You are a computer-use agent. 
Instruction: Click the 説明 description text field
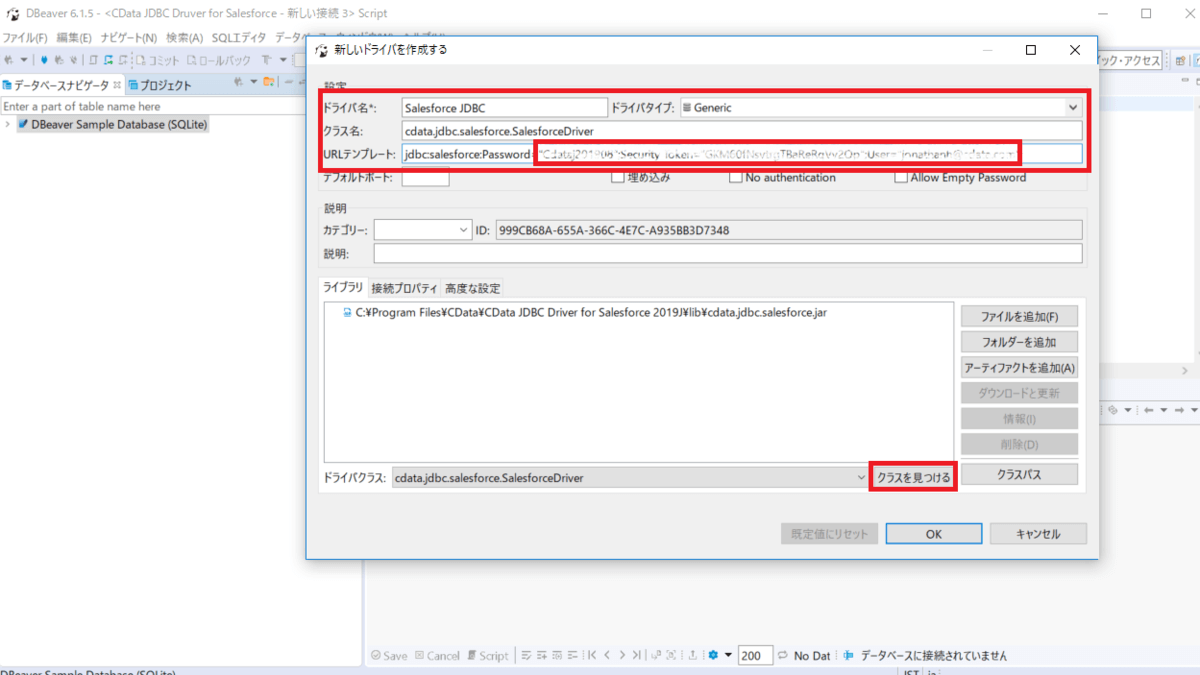(728, 254)
